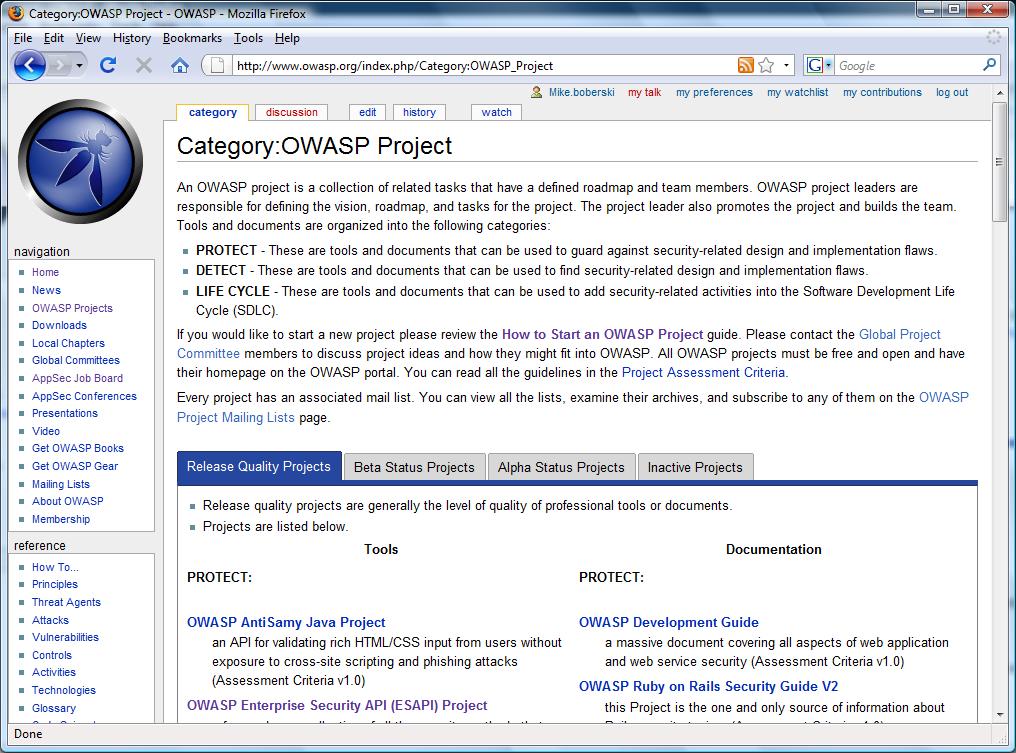This screenshot has height=753, width=1016.
Task: Click the log out link
Action: (x=952, y=92)
